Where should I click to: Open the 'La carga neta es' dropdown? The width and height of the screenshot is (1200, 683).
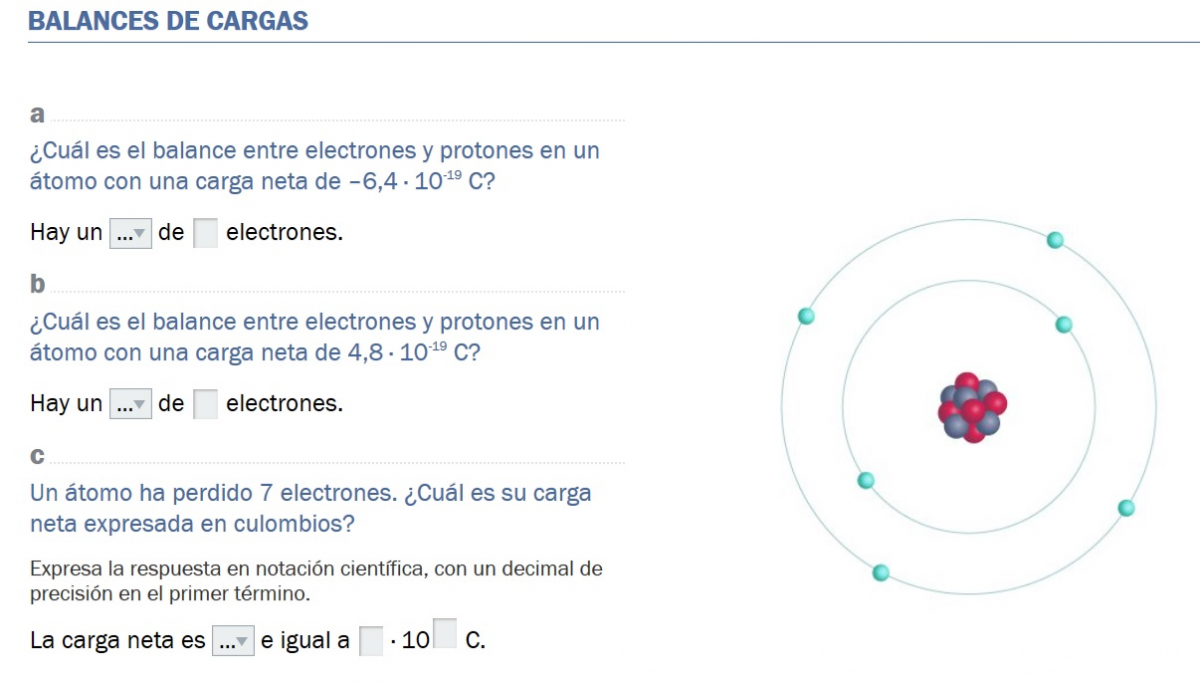(233, 642)
